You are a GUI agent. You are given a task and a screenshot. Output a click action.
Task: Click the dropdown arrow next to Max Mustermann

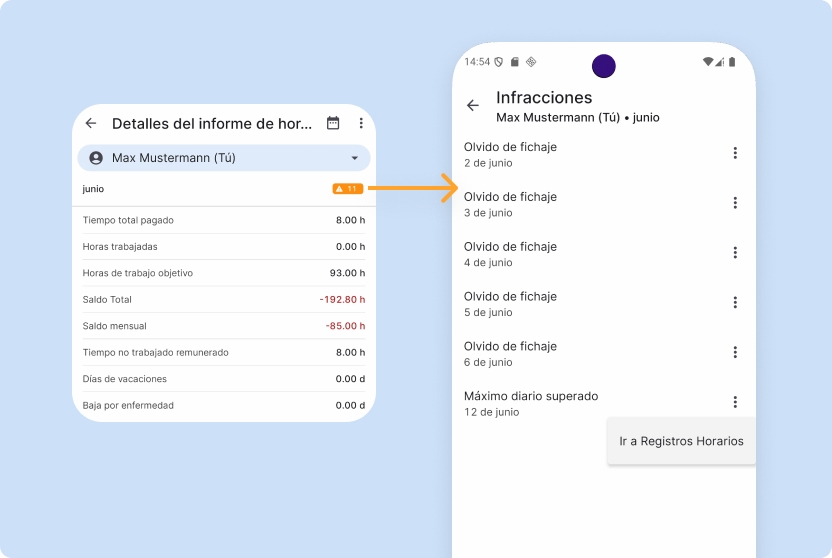[354, 158]
